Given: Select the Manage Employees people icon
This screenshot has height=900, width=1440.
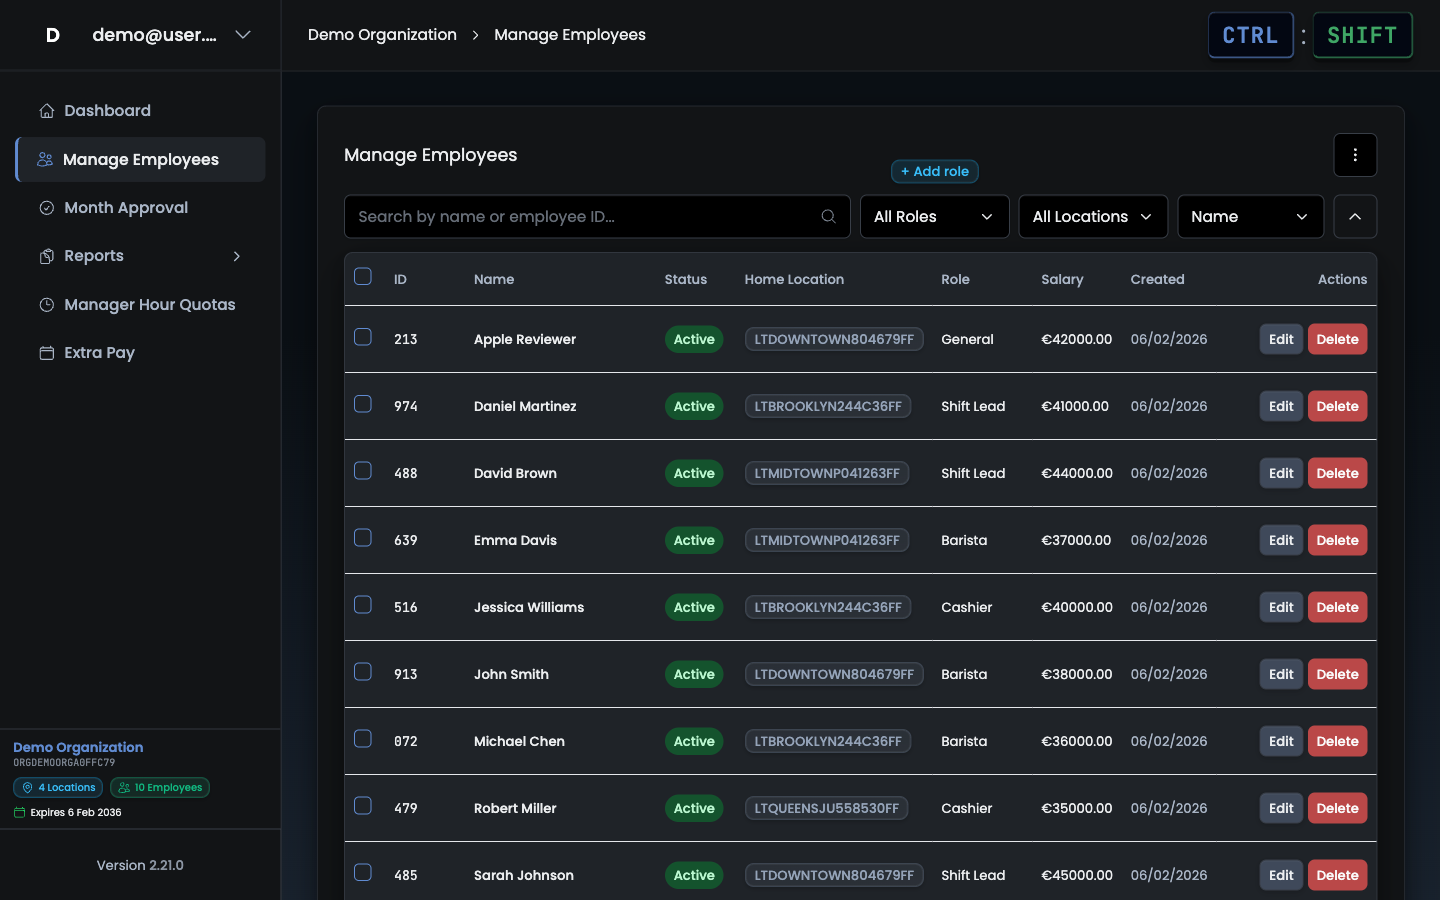Looking at the screenshot, I should [45, 159].
